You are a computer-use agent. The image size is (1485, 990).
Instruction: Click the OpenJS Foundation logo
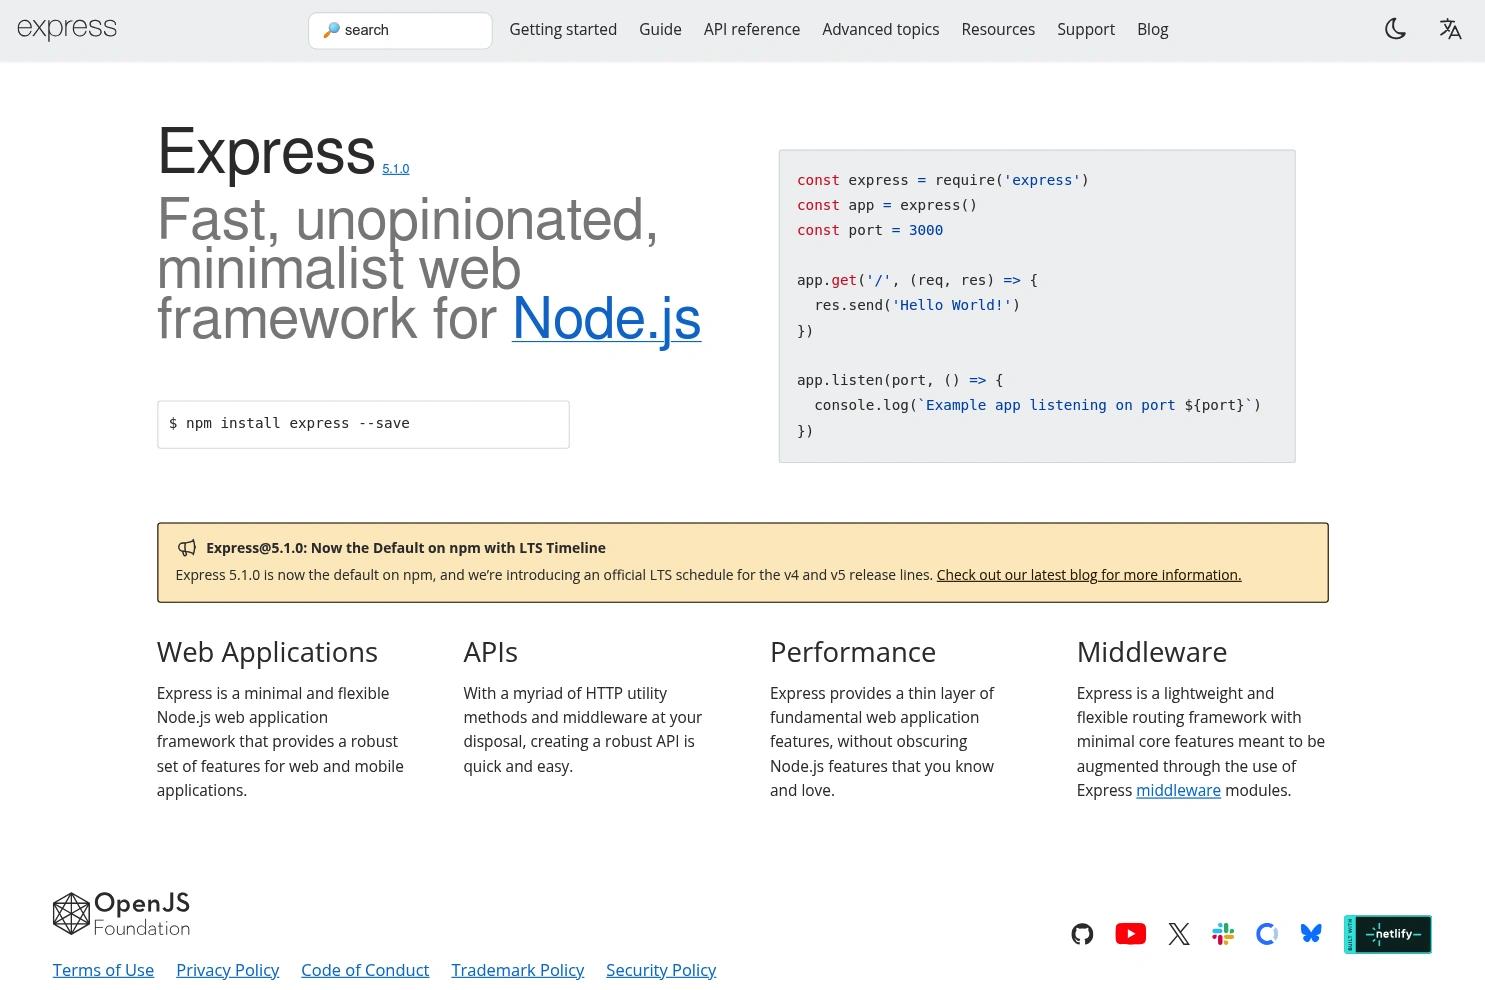(x=121, y=914)
